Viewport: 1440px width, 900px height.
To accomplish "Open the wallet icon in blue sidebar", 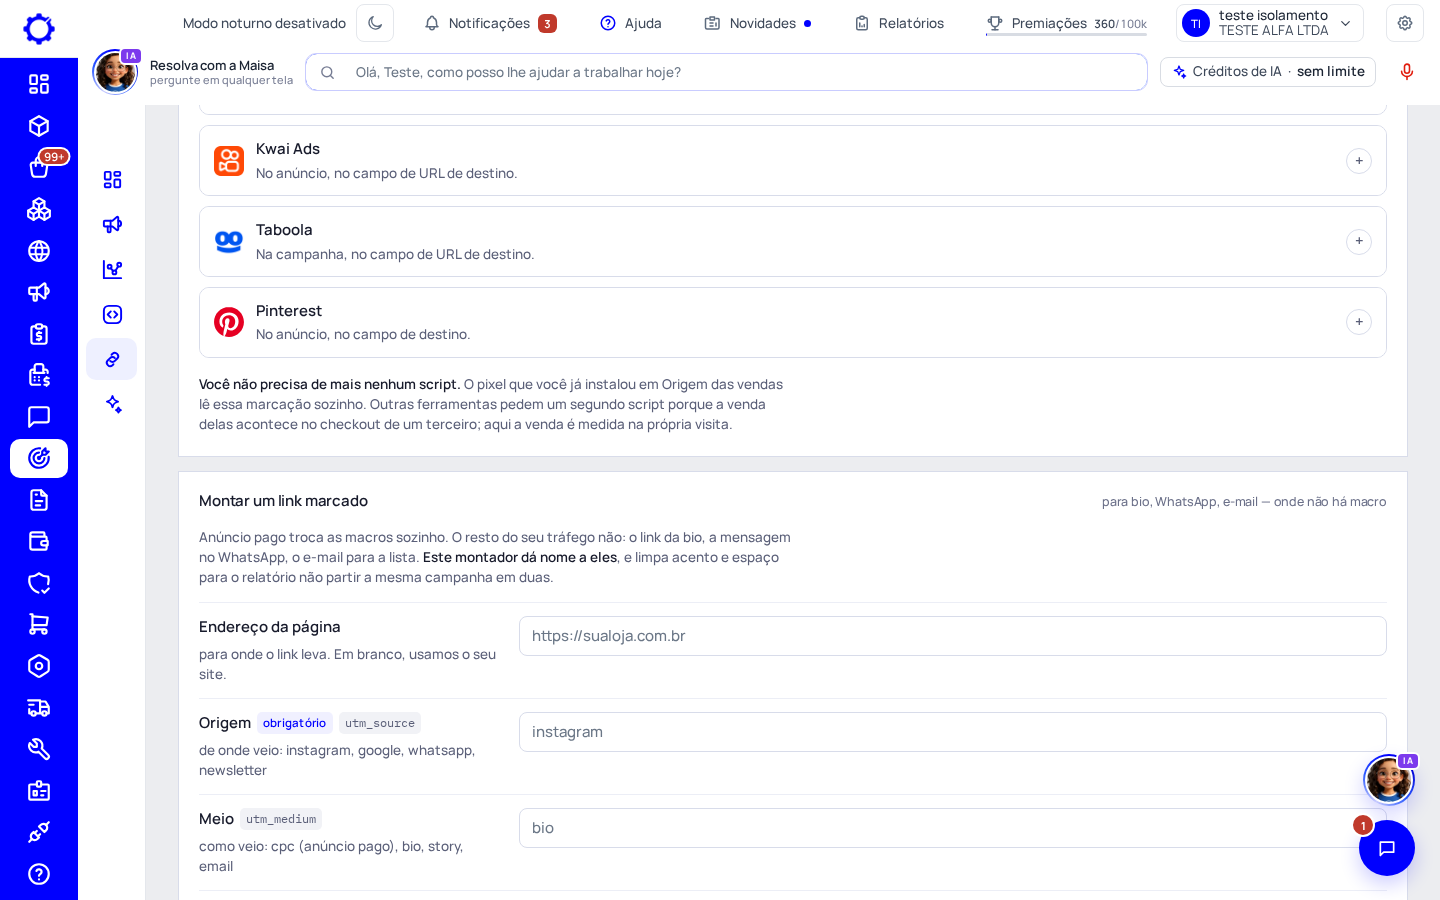I will [39, 541].
